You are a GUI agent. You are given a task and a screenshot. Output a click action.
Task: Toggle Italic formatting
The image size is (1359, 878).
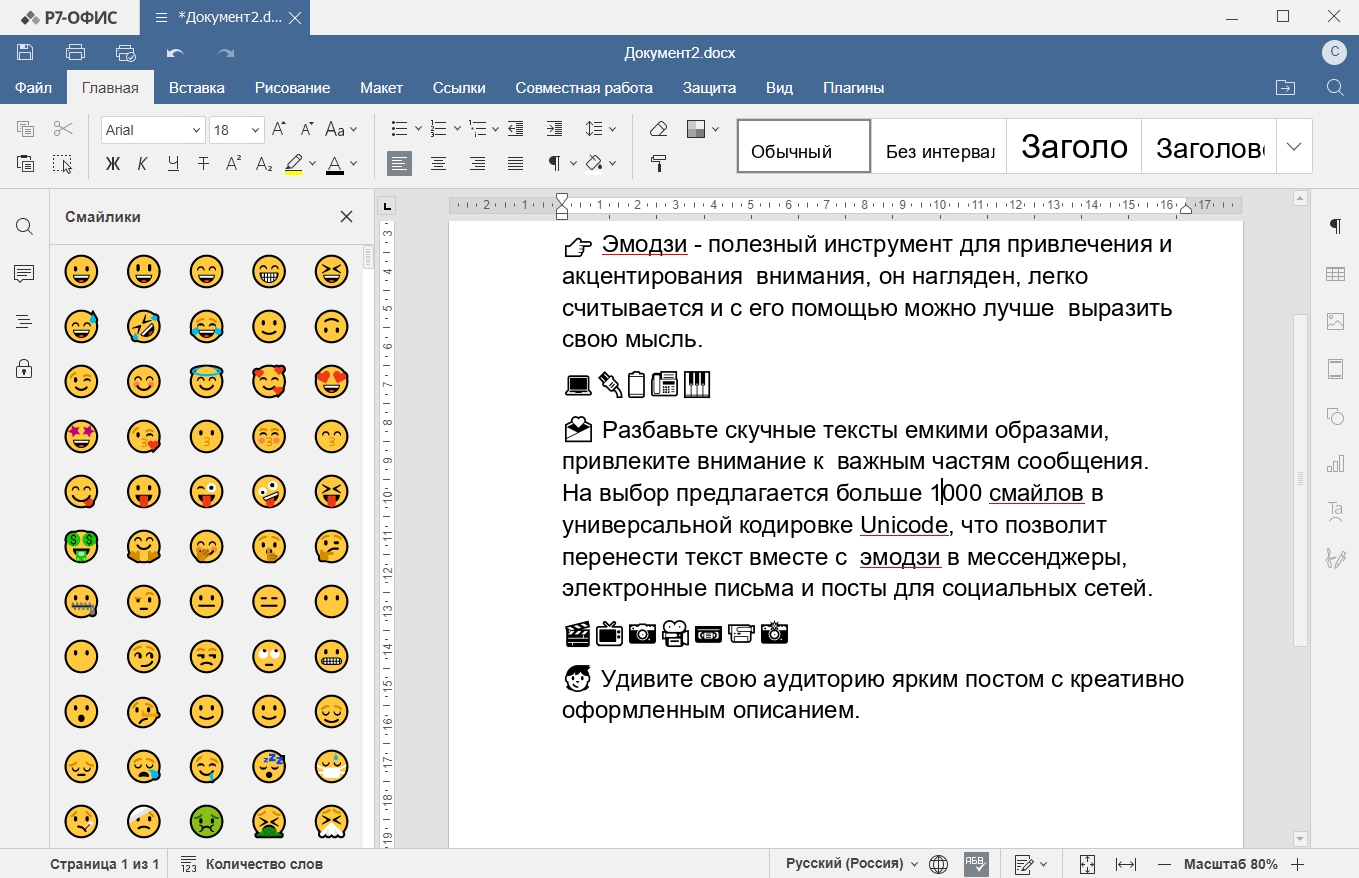[143, 164]
